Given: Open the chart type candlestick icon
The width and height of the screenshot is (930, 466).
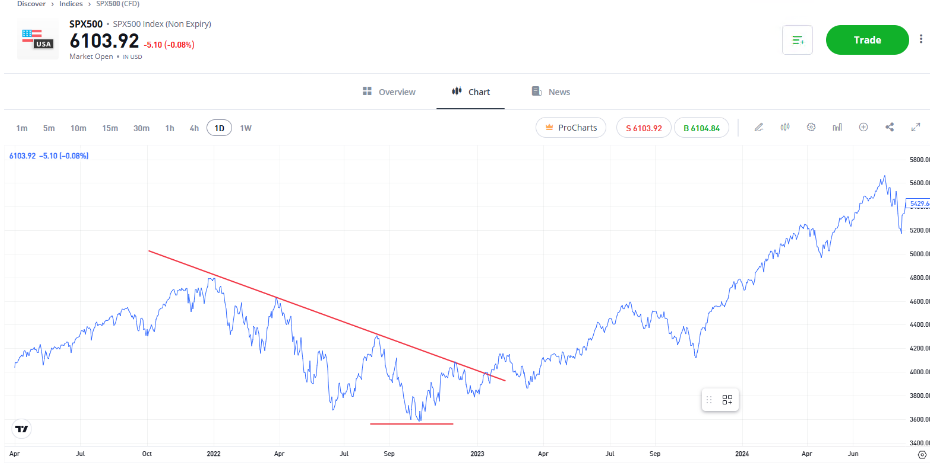Looking at the screenshot, I should [x=785, y=127].
